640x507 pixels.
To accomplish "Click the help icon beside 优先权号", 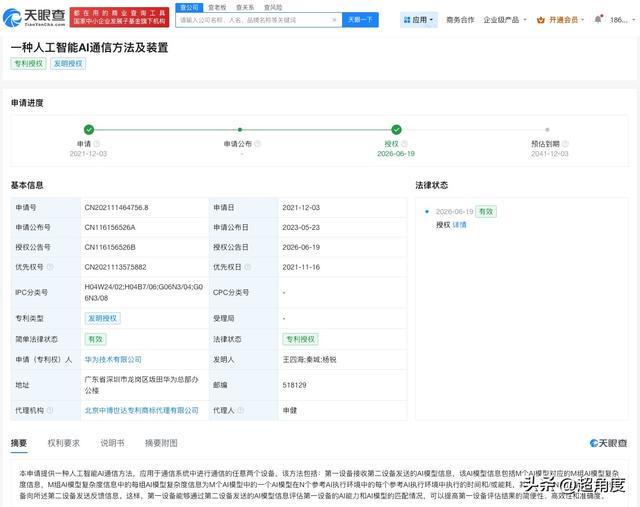I will tap(50, 267).
